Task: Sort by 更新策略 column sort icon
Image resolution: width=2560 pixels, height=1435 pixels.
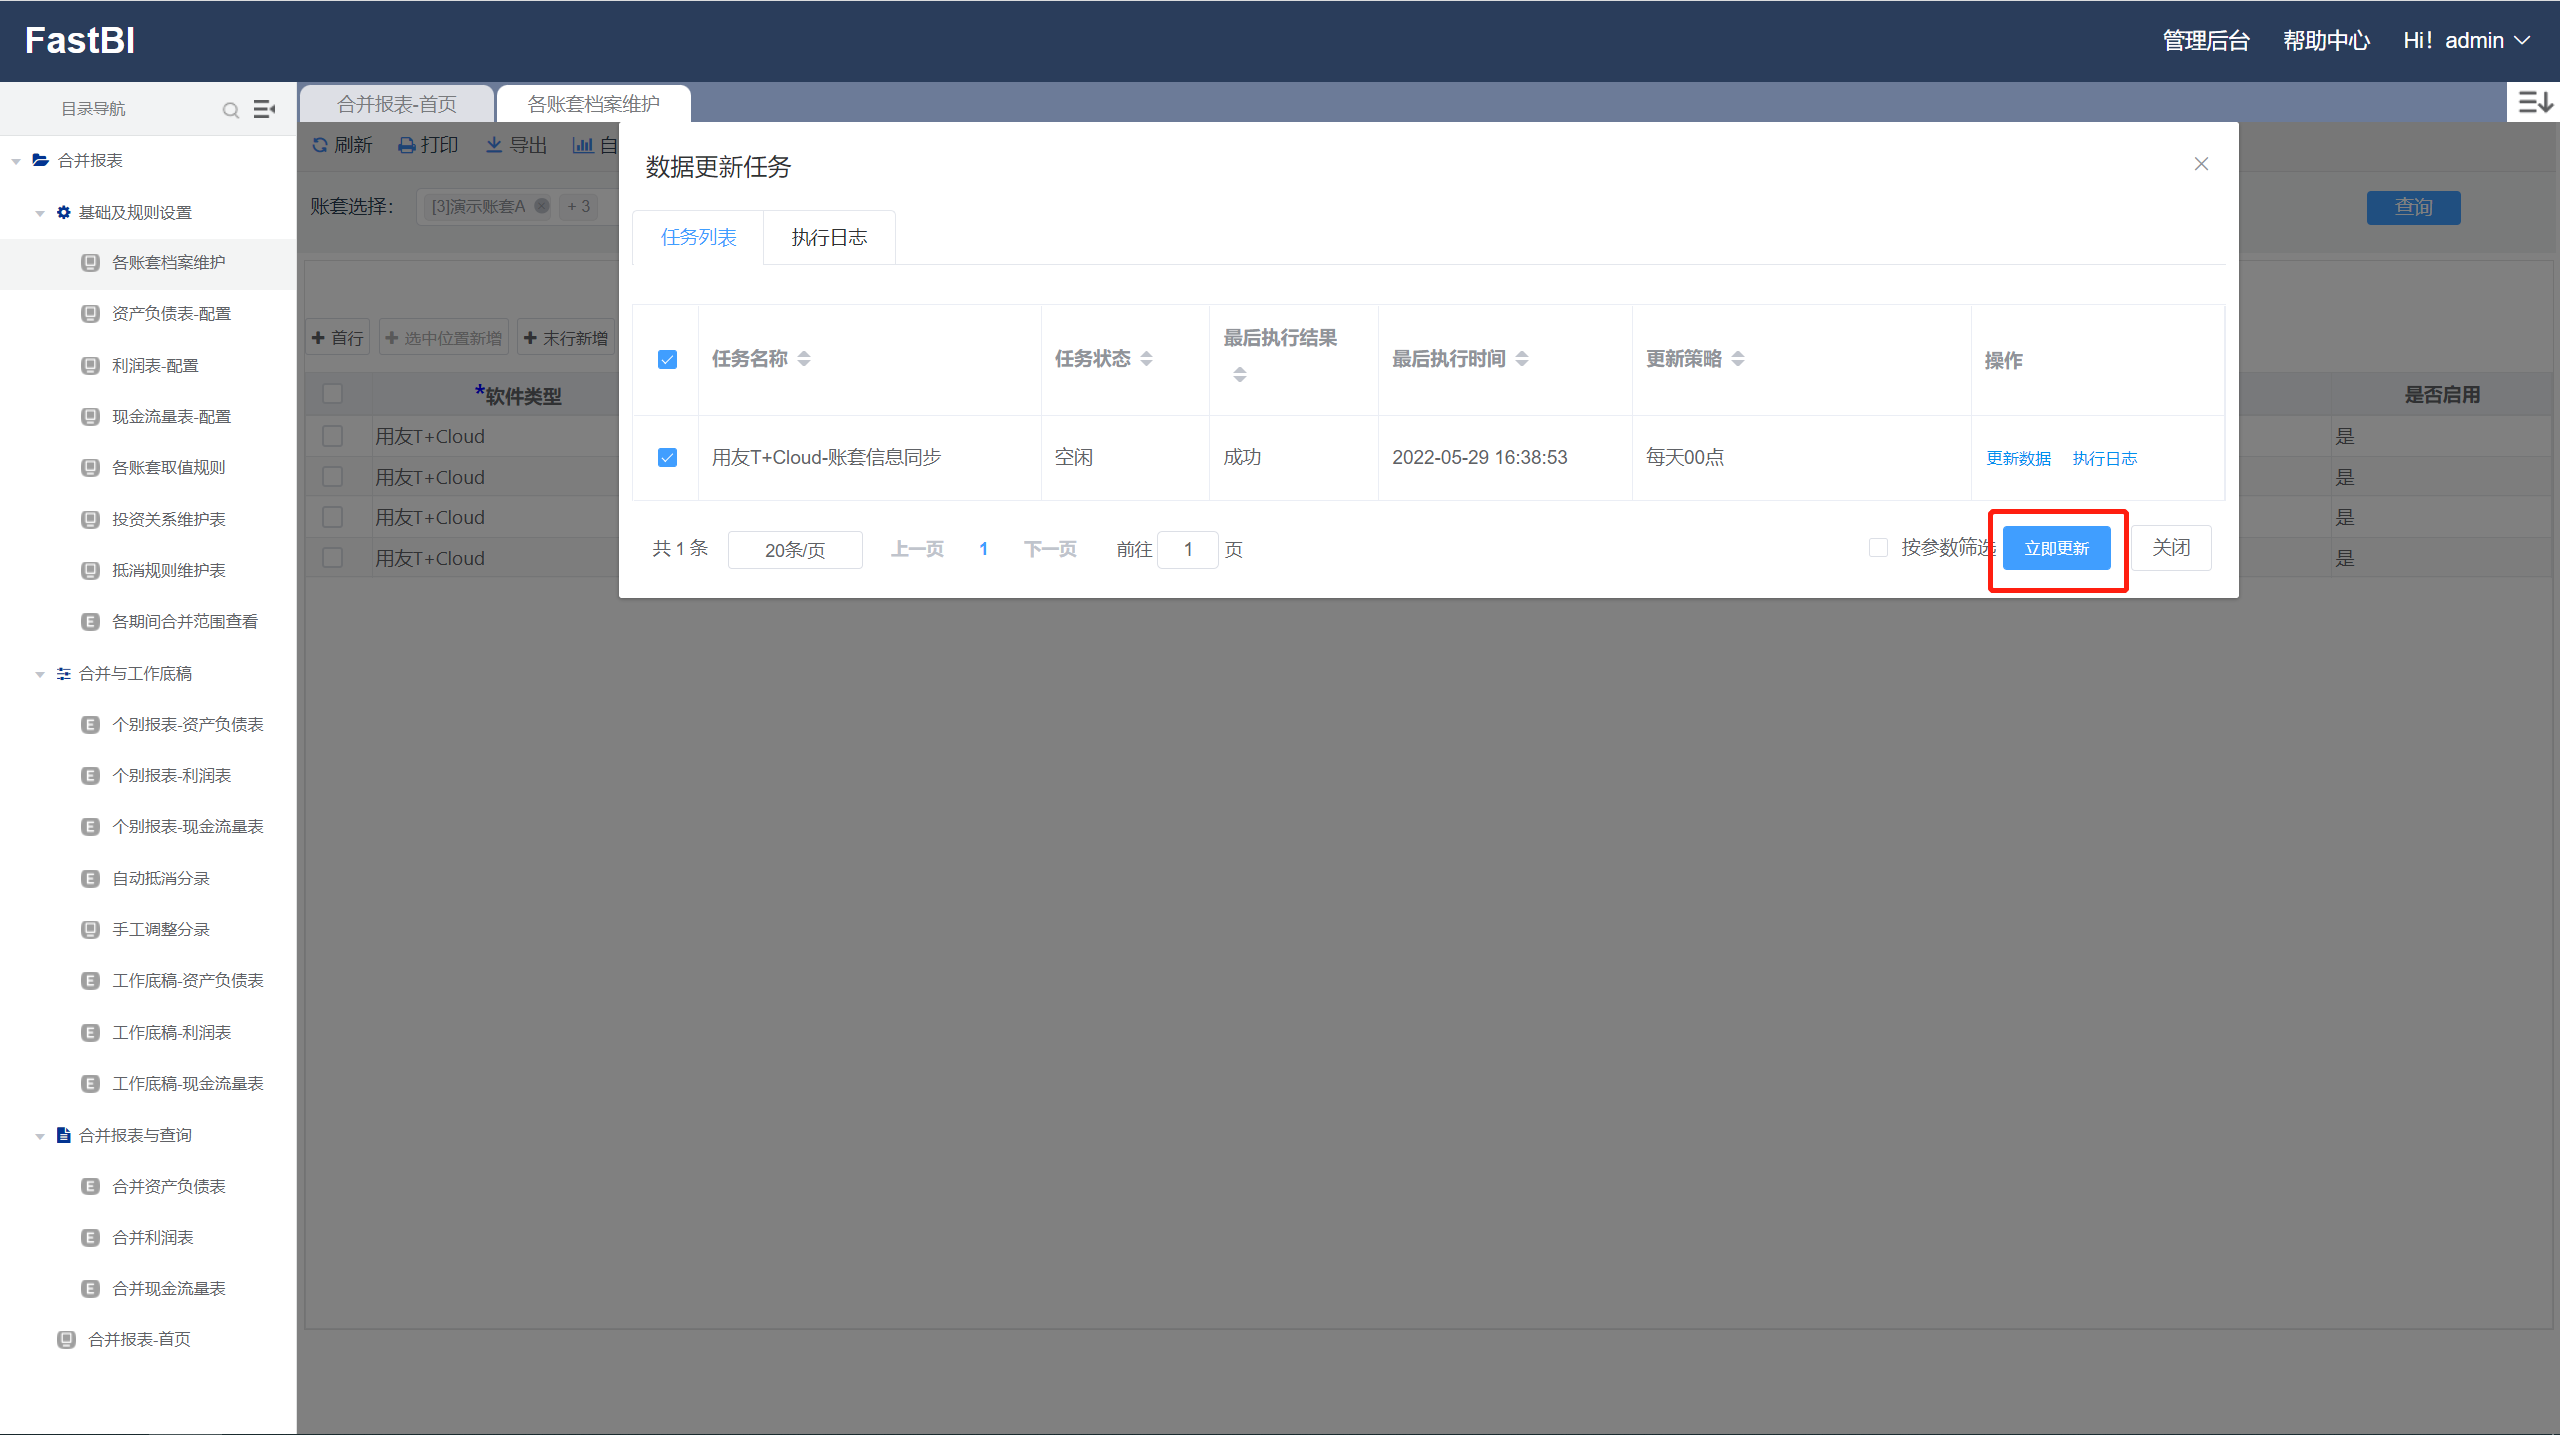Action: click(1738, 359)
